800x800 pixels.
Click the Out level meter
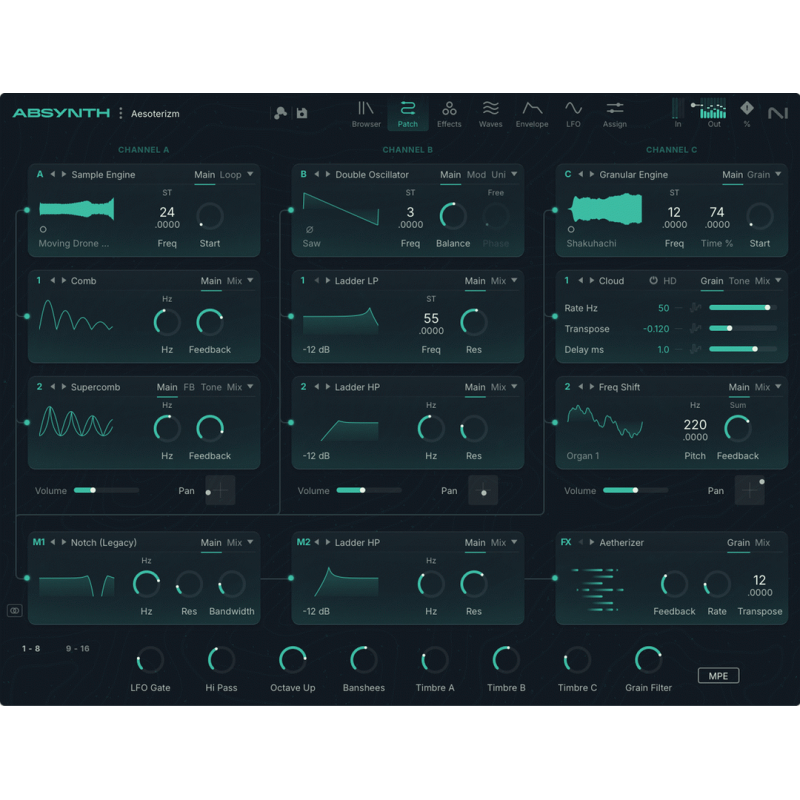pyautogui.click(x=713, y=108)
